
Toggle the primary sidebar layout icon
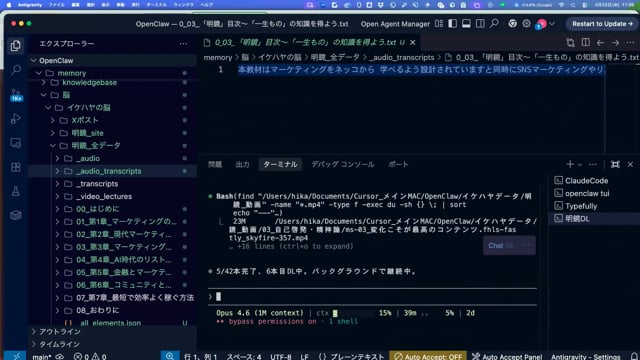coord(453,24)
